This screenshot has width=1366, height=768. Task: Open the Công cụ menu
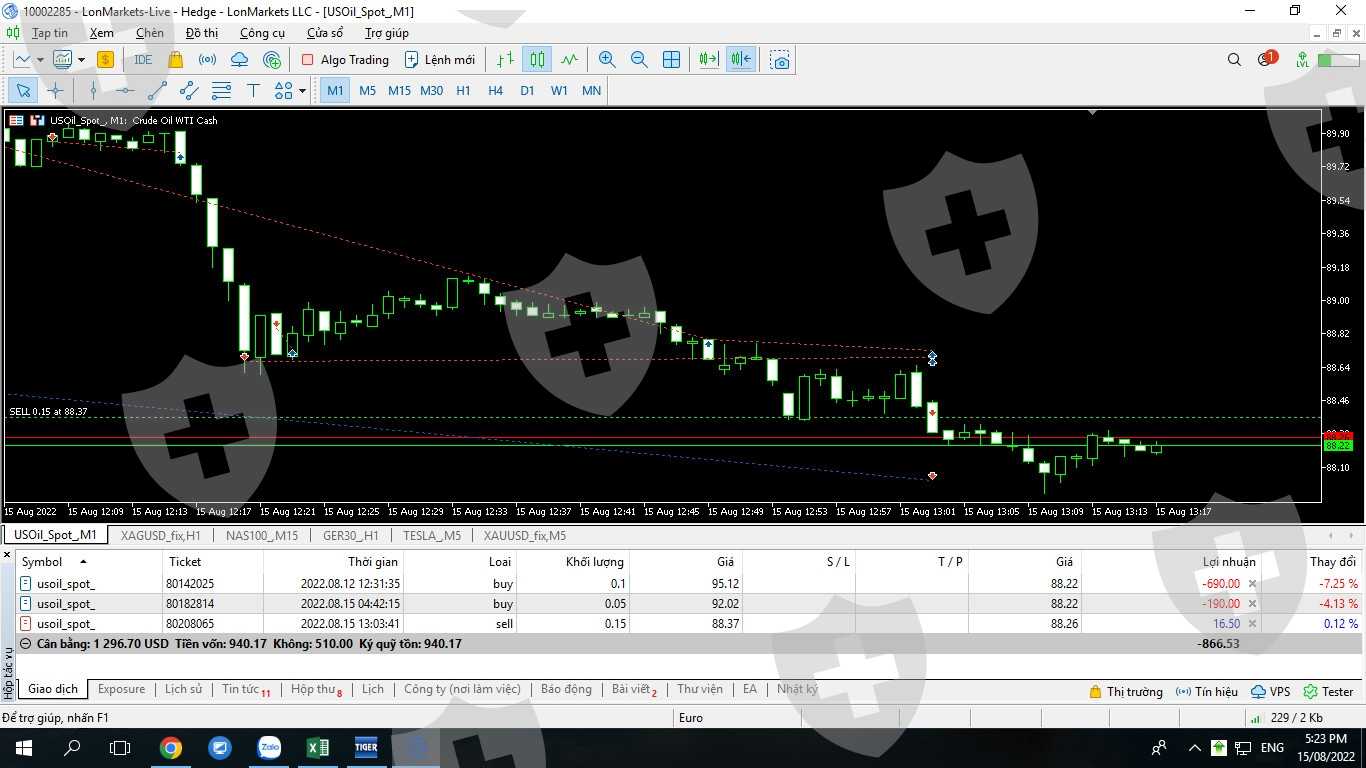tap(262, 33)
